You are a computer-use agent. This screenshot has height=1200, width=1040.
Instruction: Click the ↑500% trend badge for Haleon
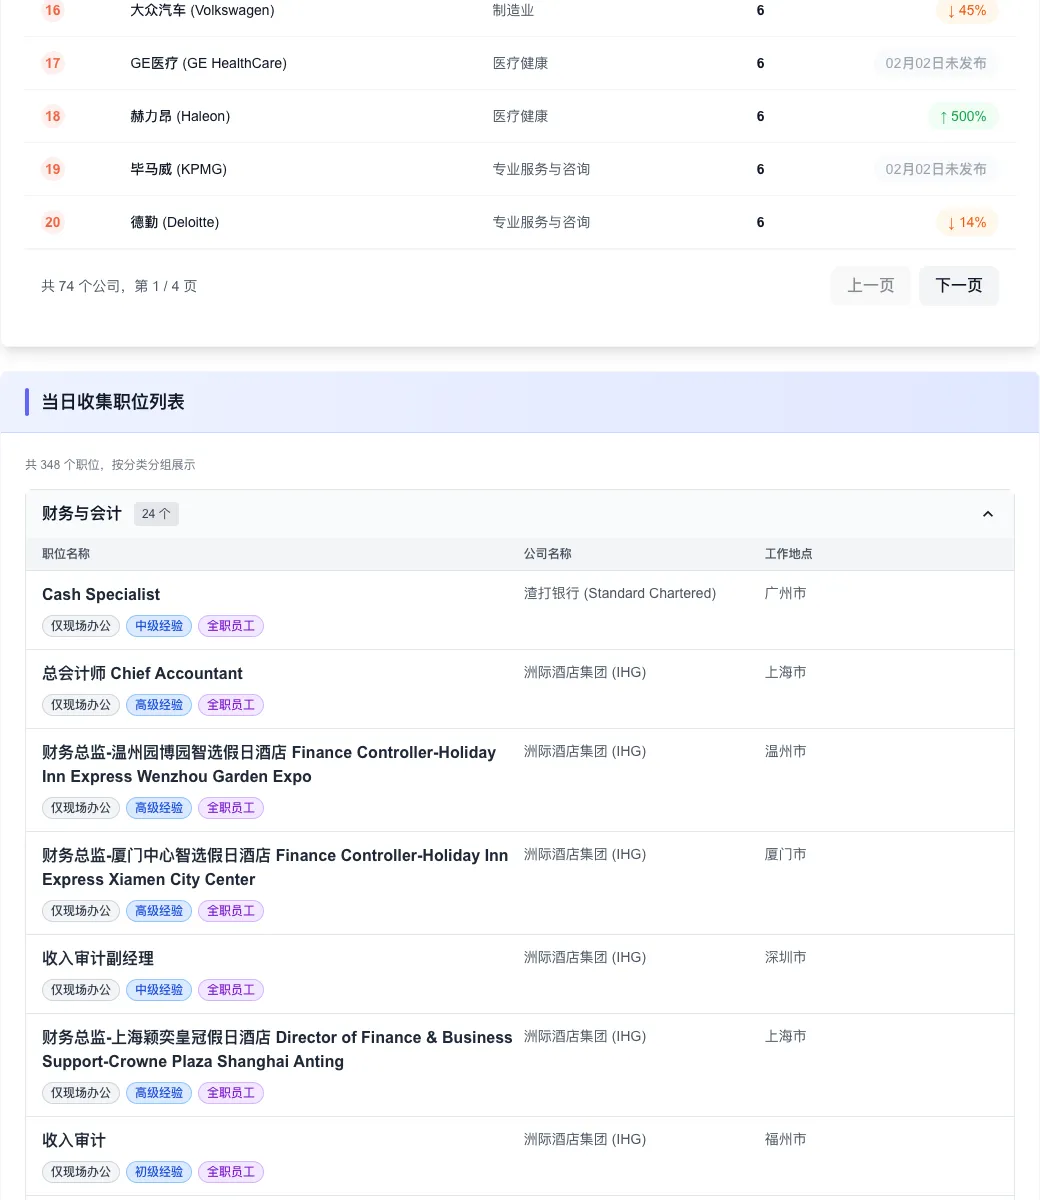pos(963,116)
